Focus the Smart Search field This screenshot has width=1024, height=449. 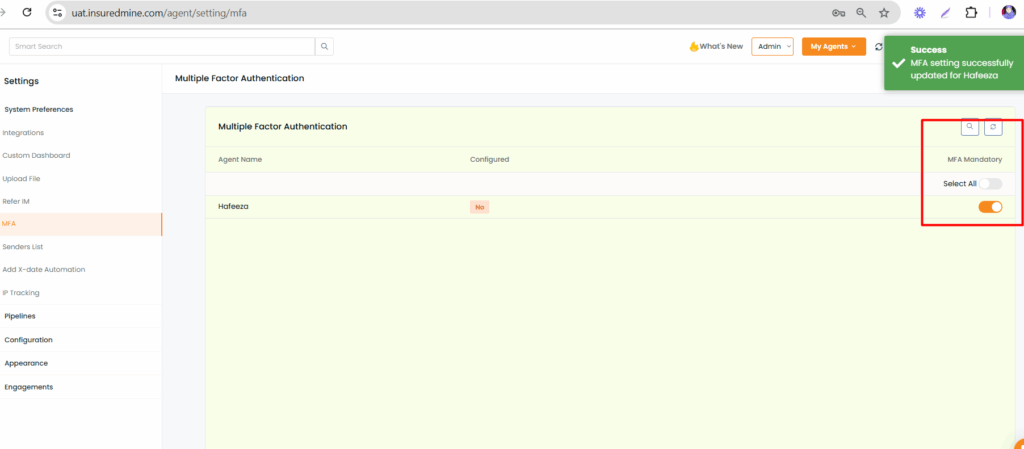pos(162,46)
